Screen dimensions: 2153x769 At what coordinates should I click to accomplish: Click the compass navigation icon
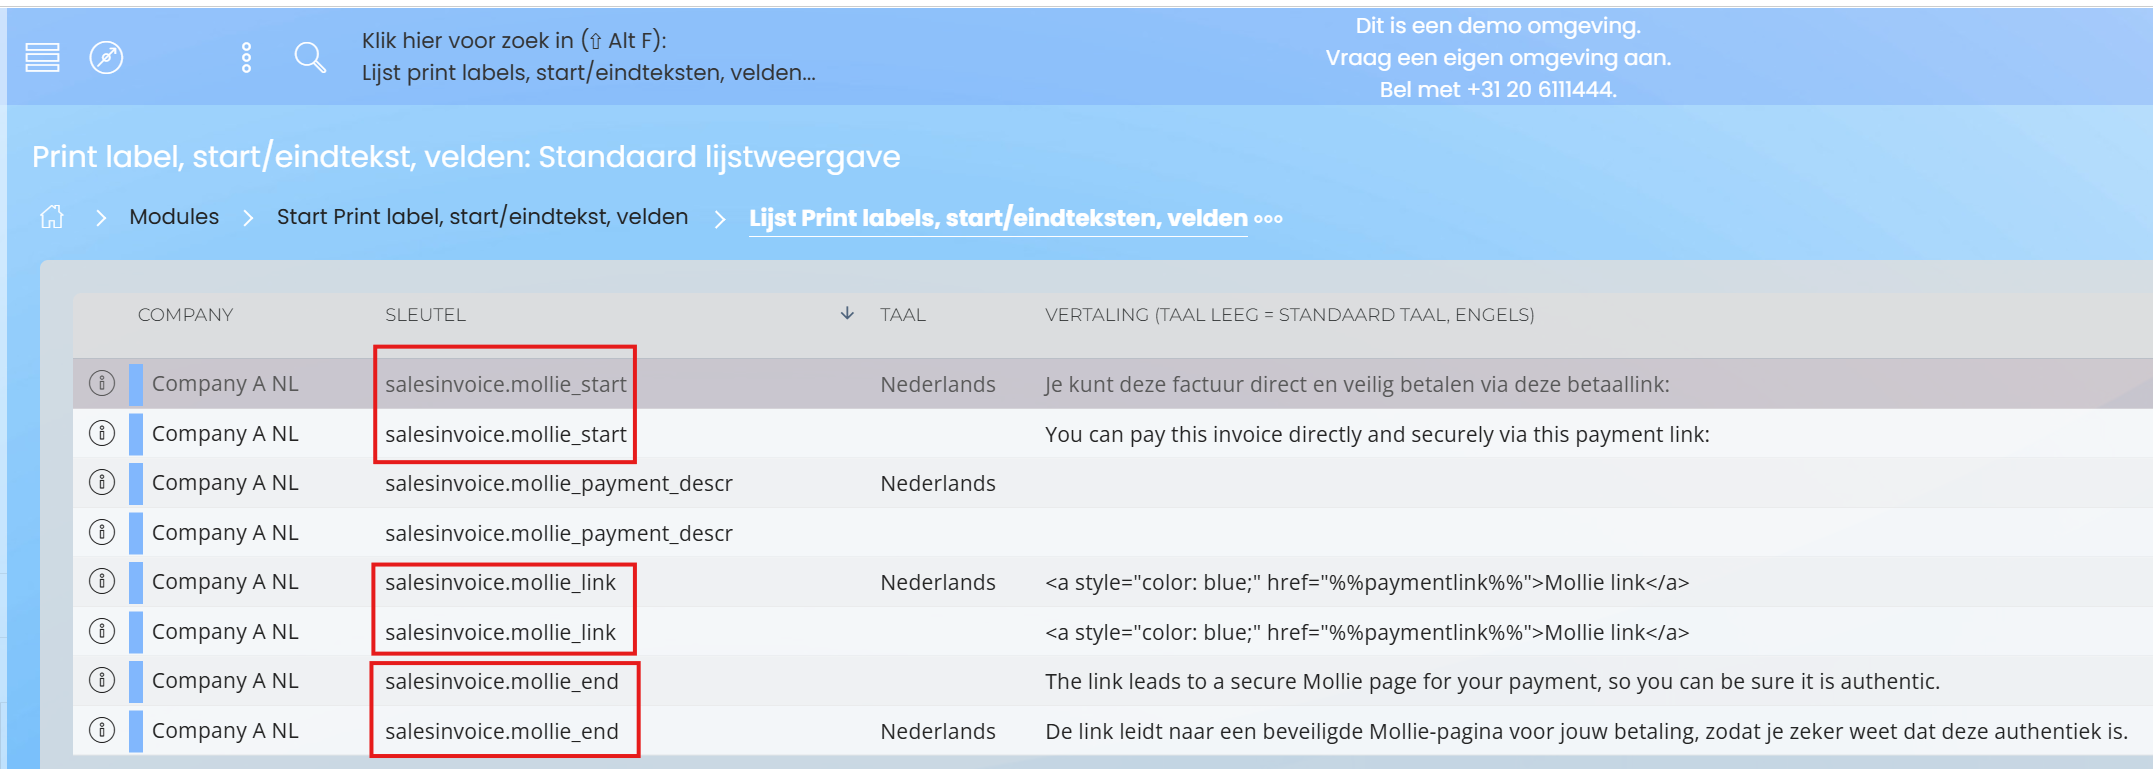click(x=106, y=58)
